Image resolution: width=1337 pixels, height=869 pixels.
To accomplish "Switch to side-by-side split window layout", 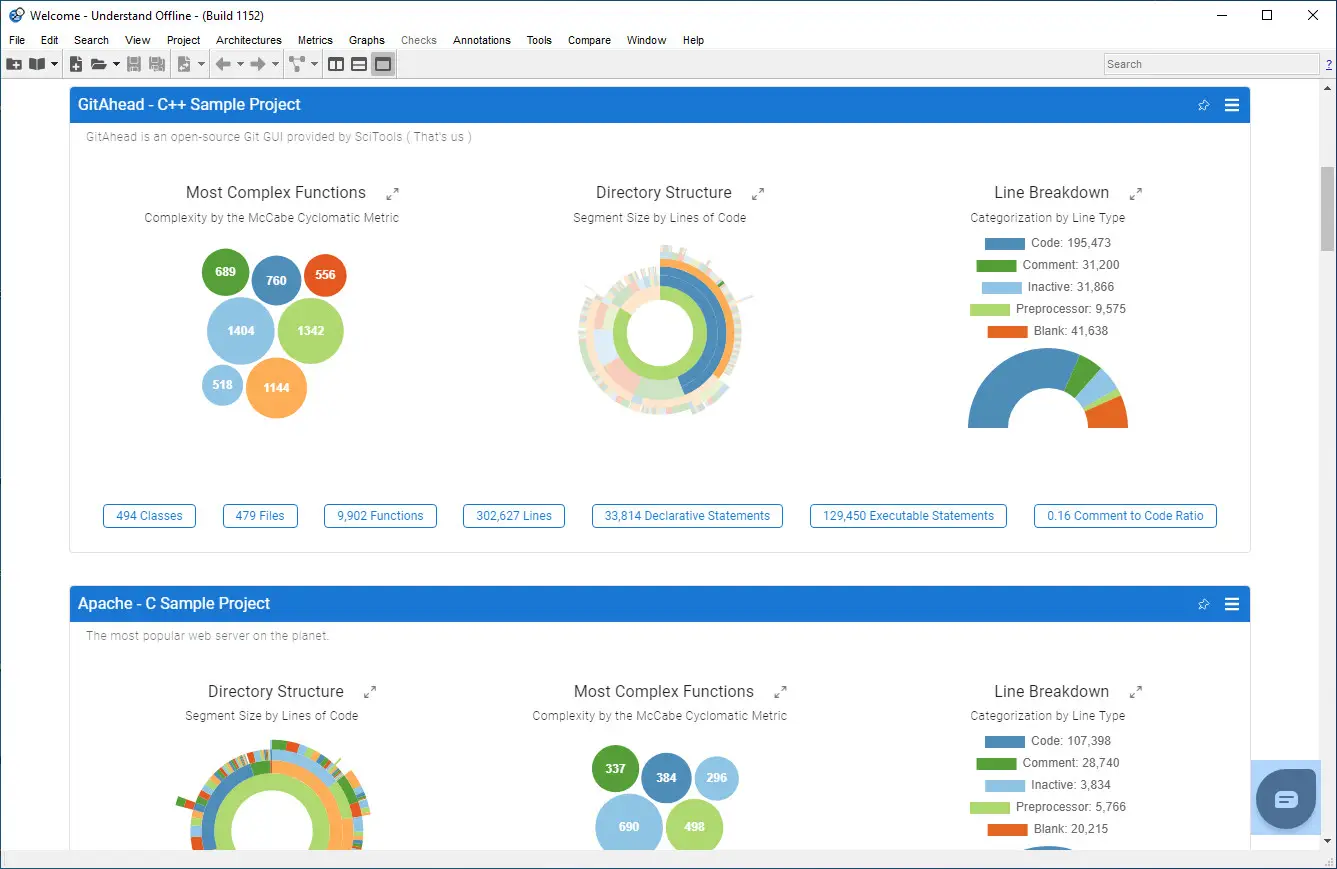I will tap(336, 64).
